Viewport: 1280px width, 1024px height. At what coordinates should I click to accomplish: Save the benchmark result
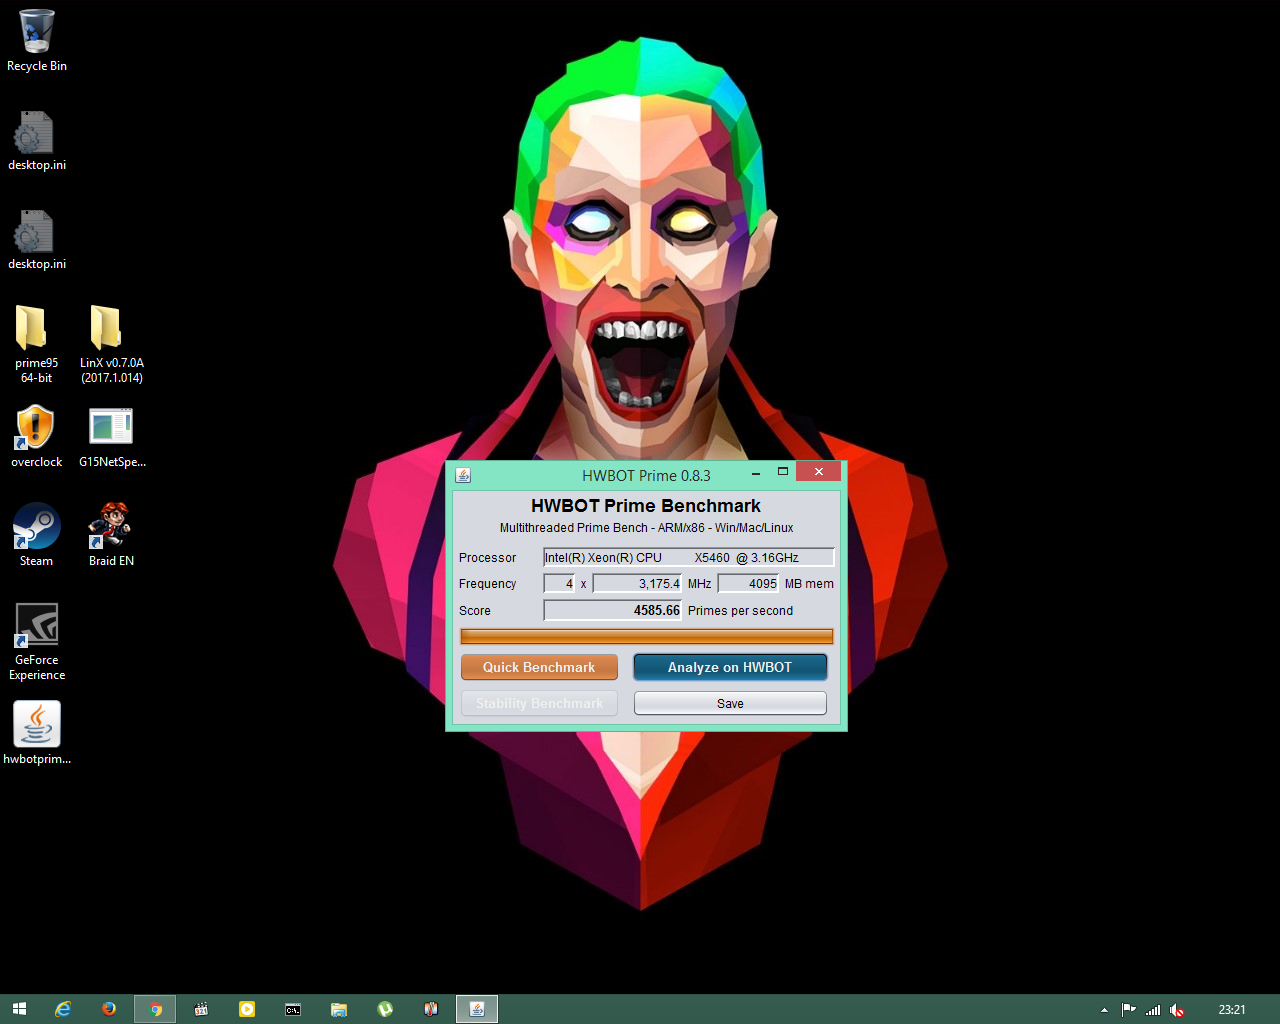click(730, 703)
